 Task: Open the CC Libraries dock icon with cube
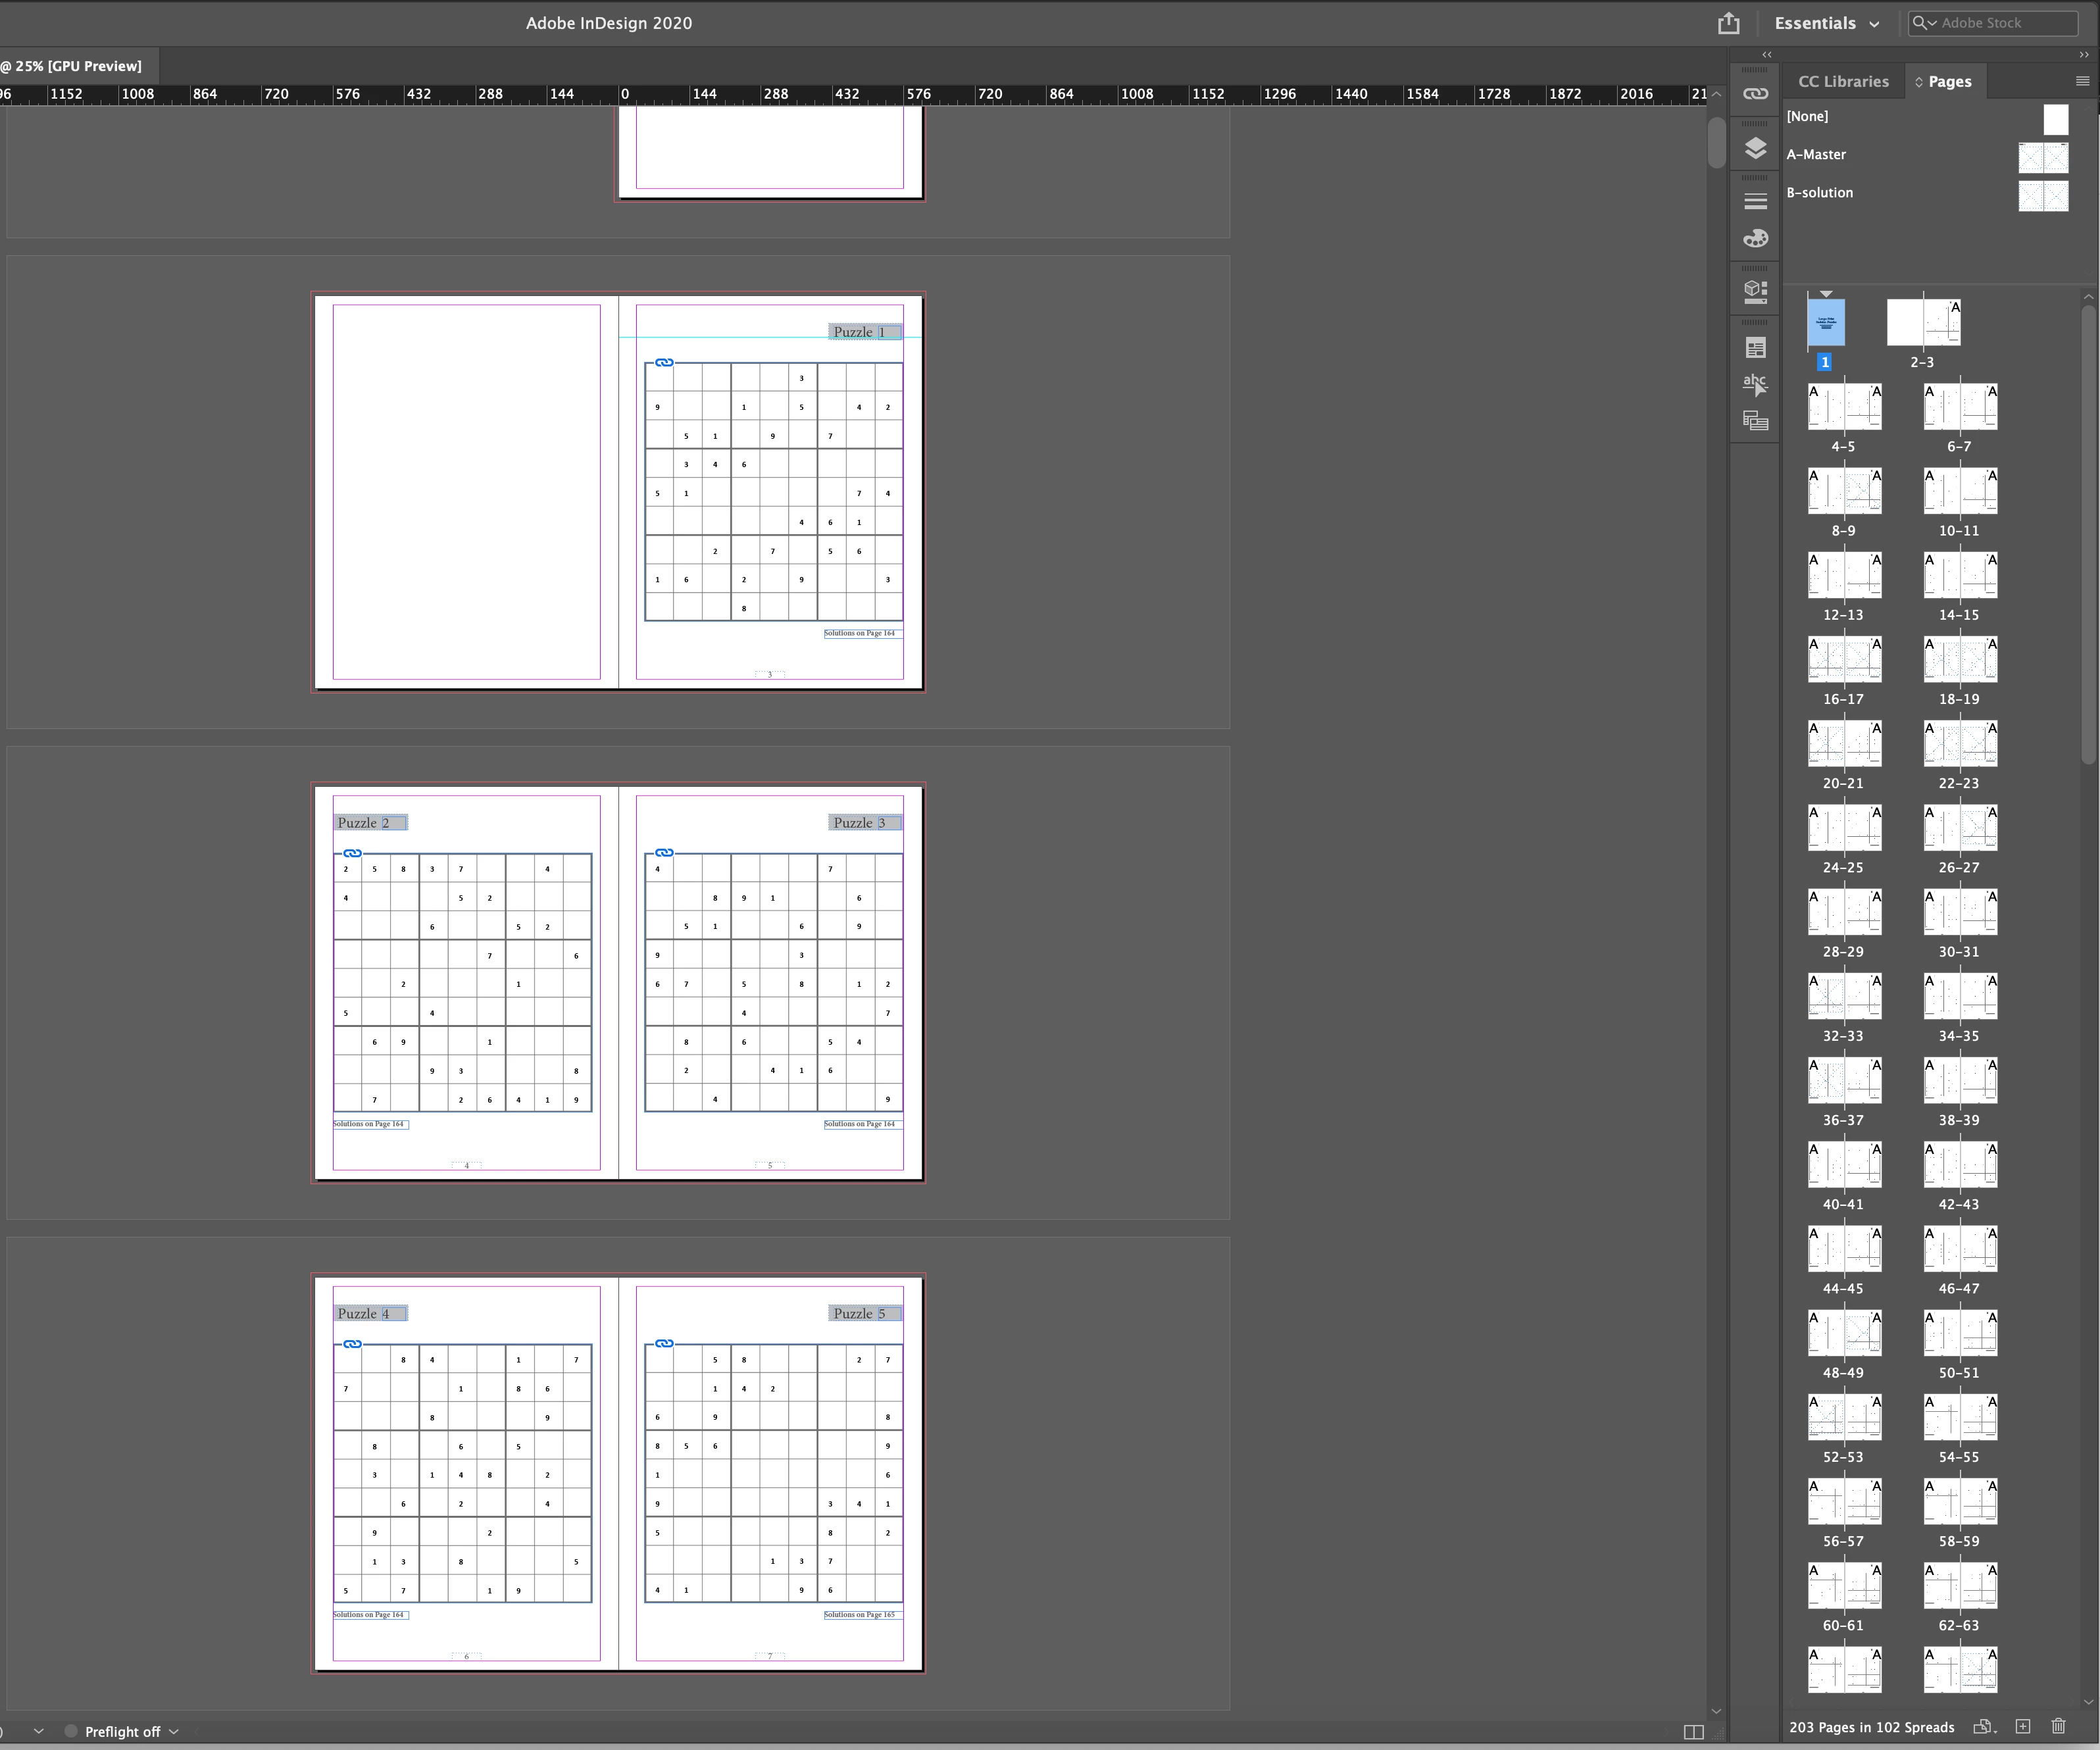point(1755,291)
